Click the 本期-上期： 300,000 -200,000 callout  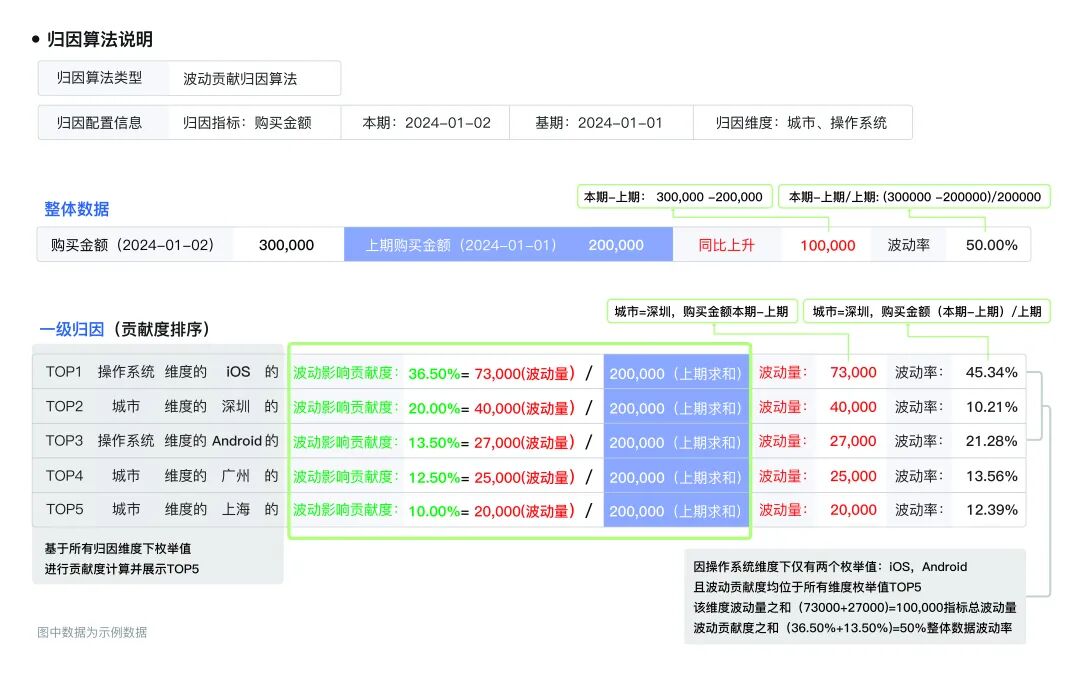point(674,197)
